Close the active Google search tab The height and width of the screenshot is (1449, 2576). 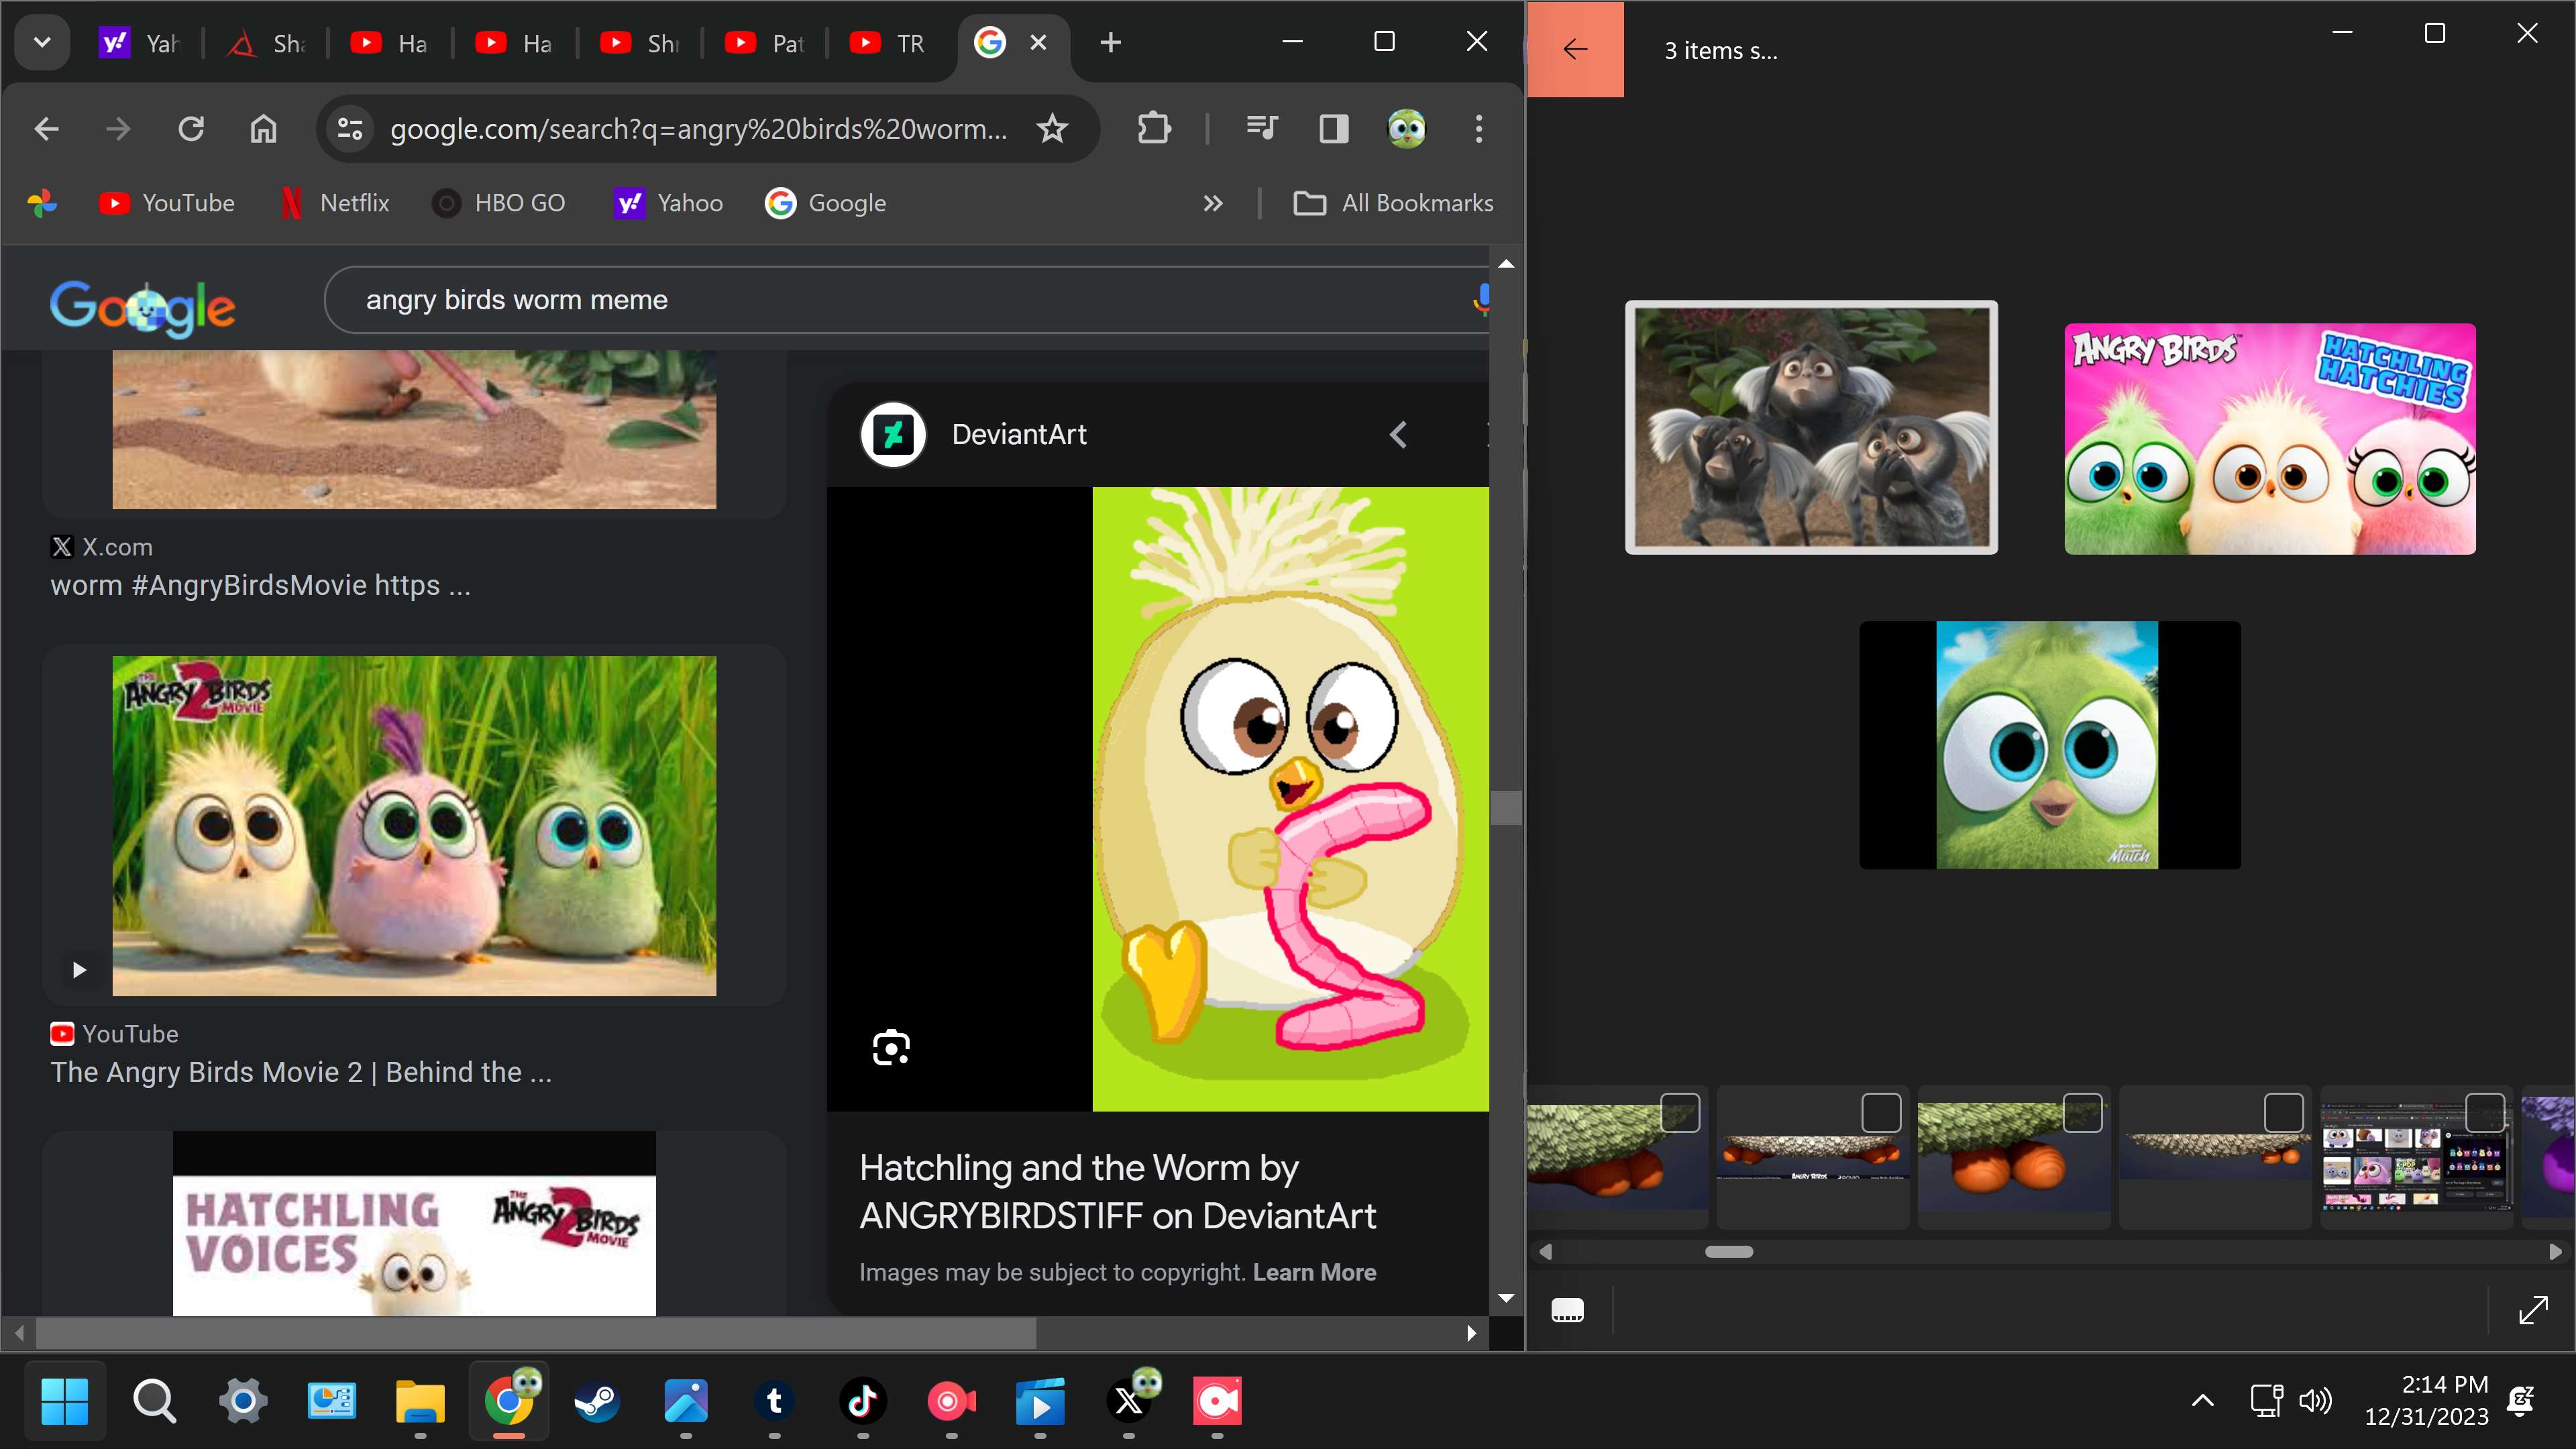pyautogui.click(x=1038, y=42)
